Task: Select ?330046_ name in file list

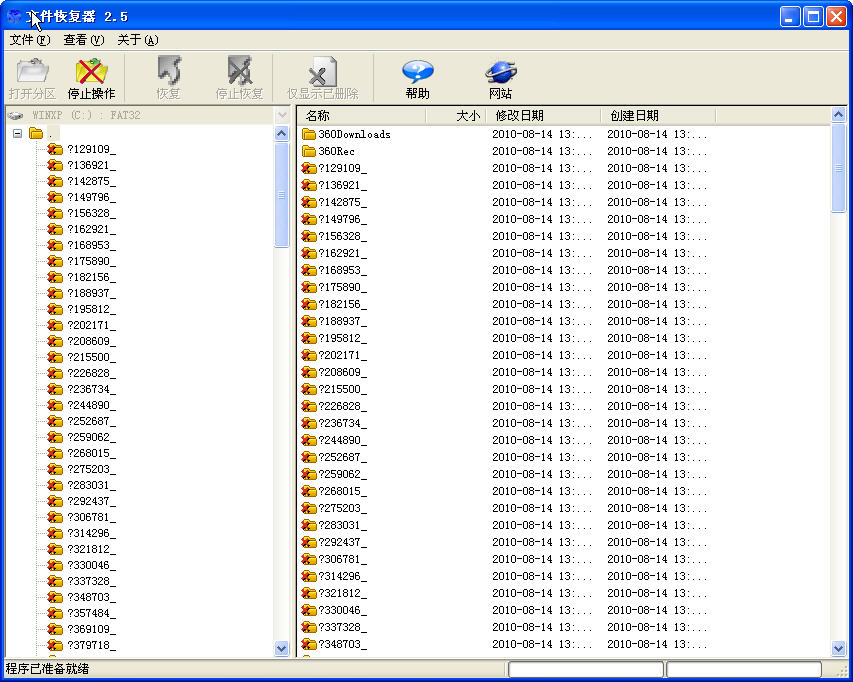Action: pos(343,610)
